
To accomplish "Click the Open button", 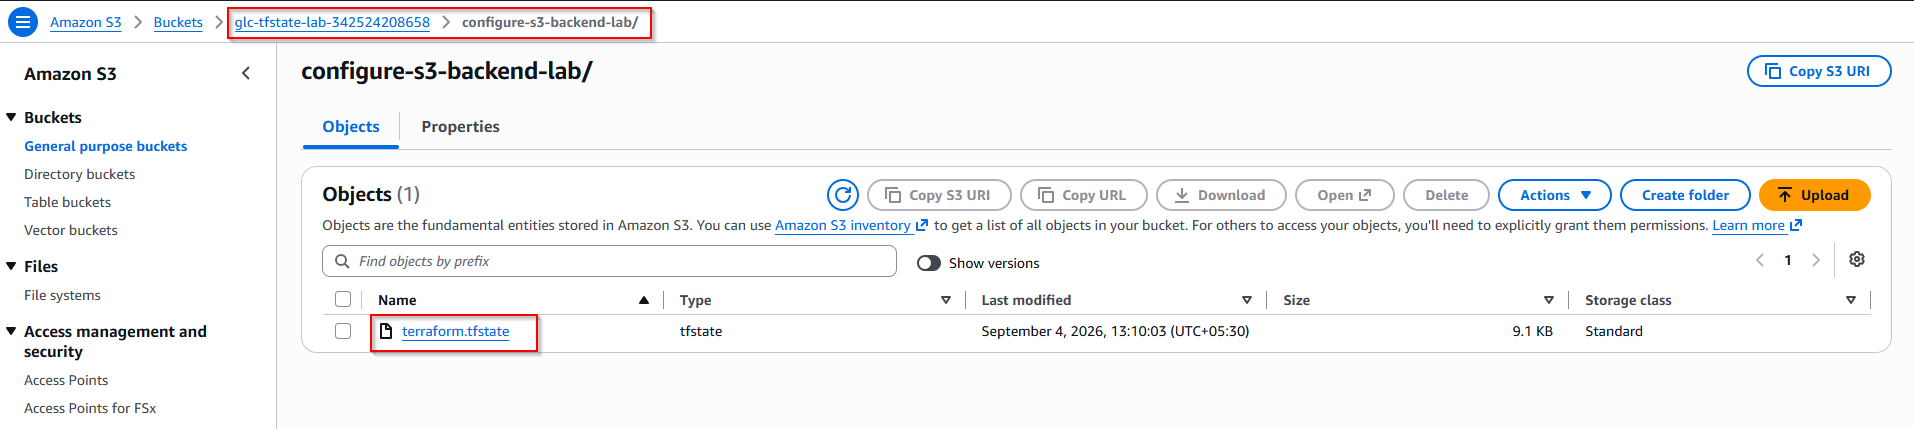I will [x=1344, y=195].
